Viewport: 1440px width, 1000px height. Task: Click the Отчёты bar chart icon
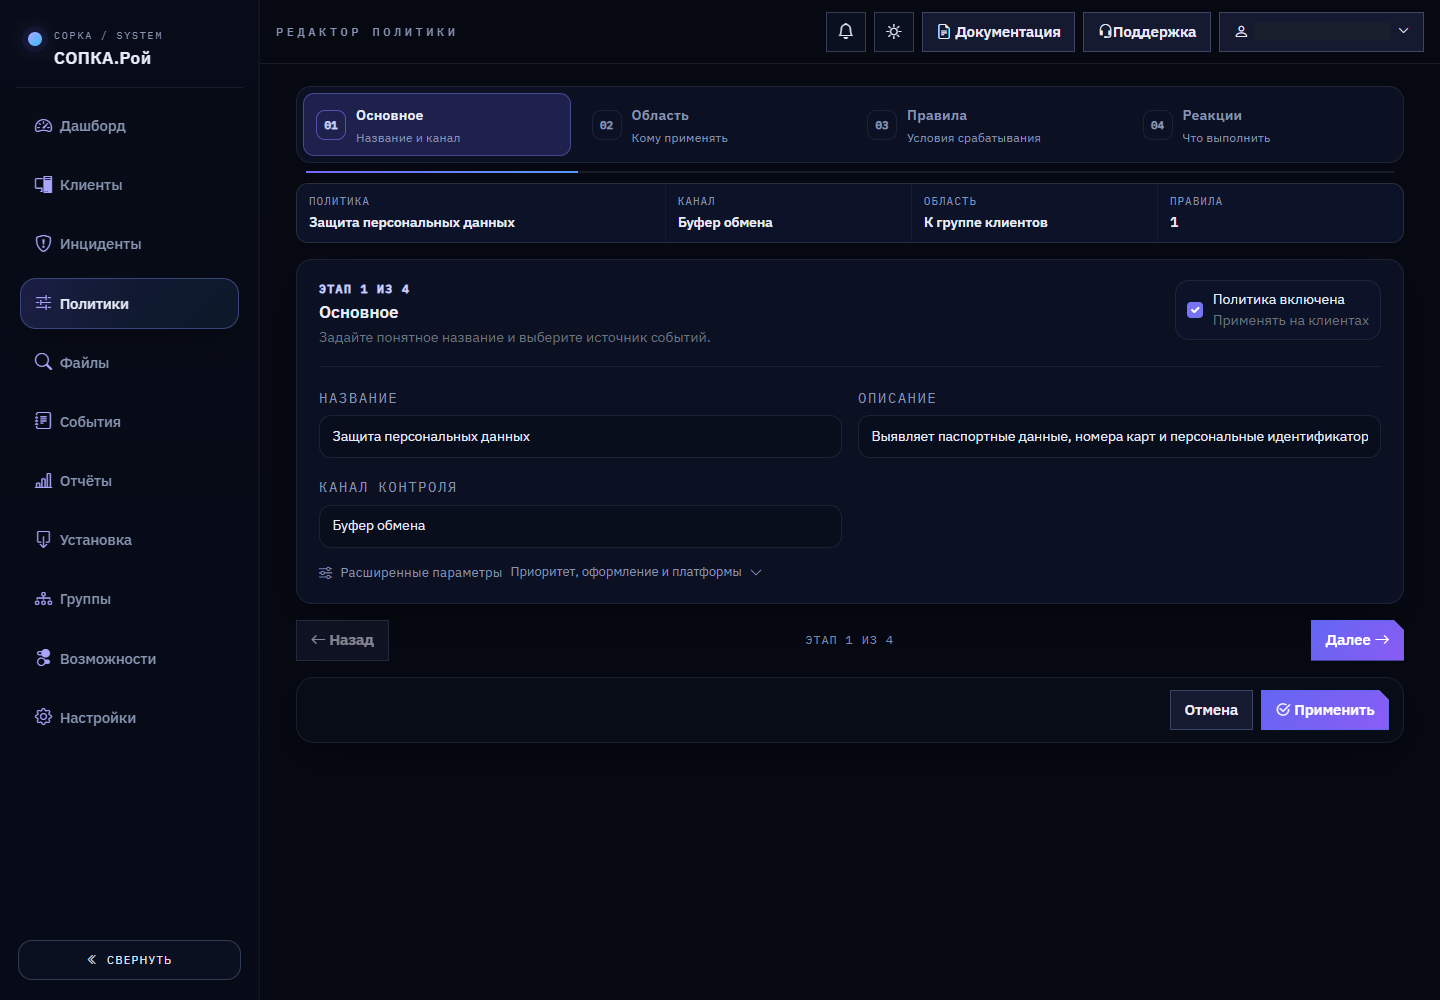pos(43,481)
